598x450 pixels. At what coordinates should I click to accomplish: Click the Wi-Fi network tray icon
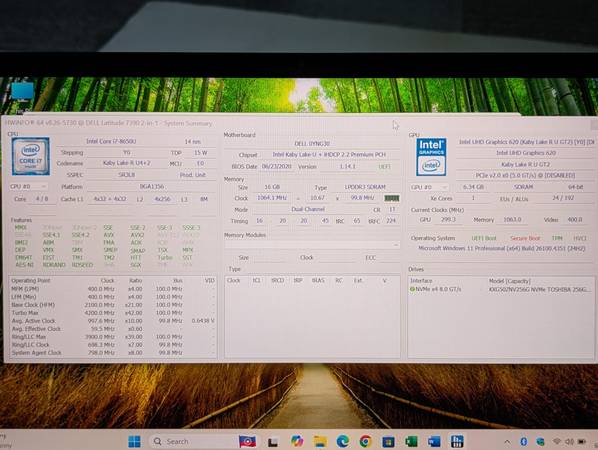[x=557, y=442]
